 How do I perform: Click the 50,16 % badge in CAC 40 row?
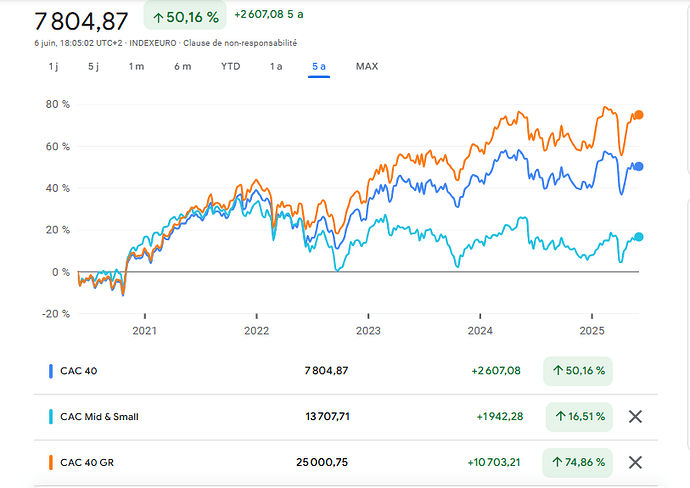click(578, 371)
